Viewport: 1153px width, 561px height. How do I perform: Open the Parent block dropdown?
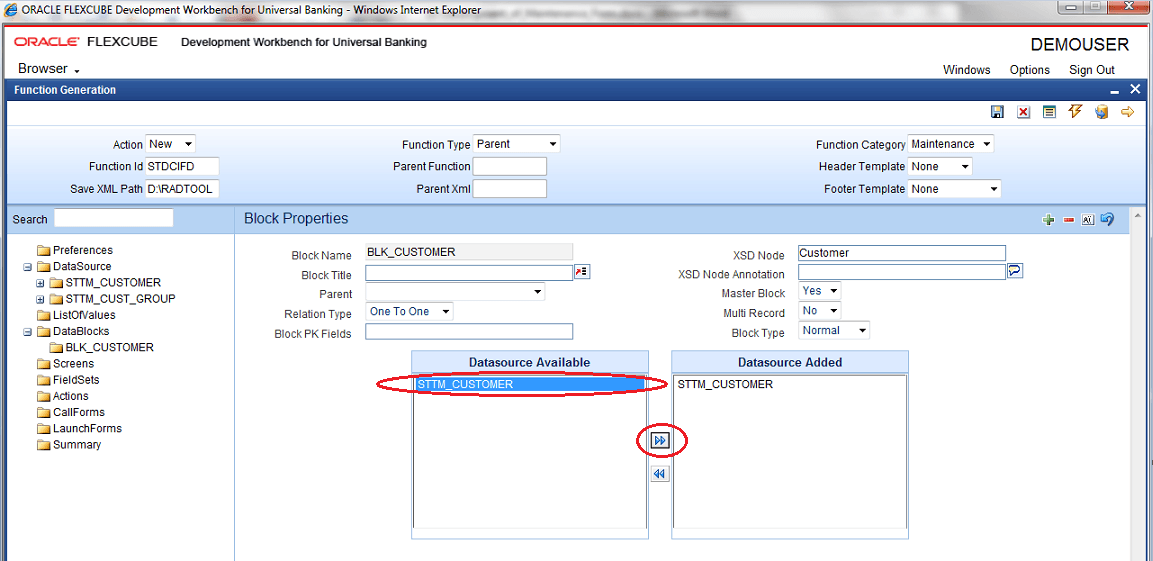(x=455, y=293)
